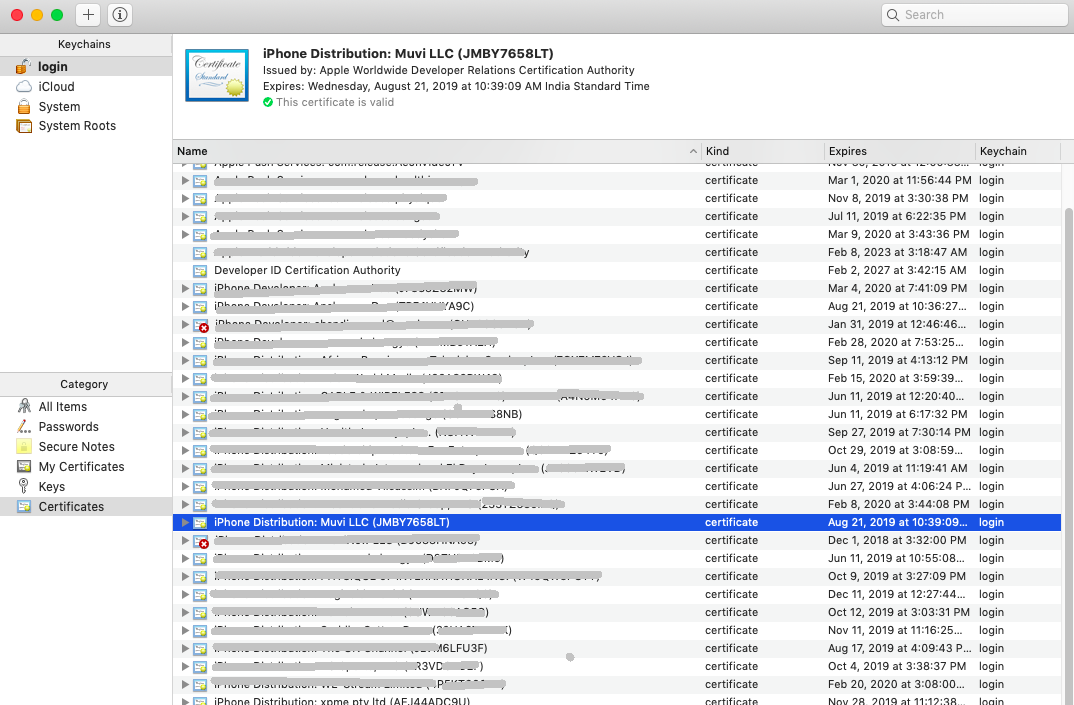1074x705 pixels.
Task: Click invalid certificate icon expiring Dec 1, 2018
Action: tap(200, 541)
